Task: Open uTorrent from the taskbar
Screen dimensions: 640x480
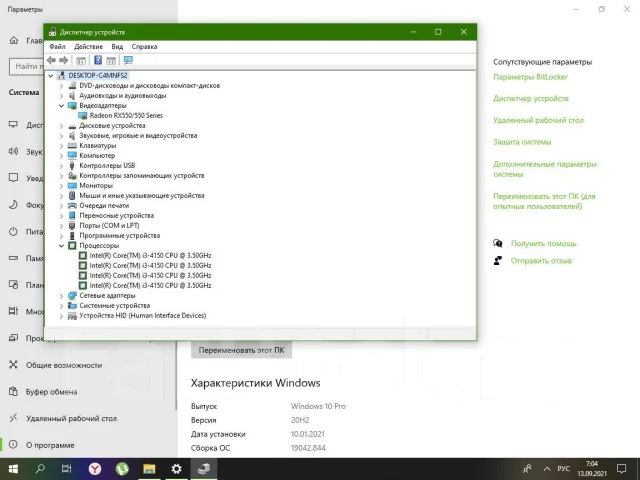Action: pos(122,469)
